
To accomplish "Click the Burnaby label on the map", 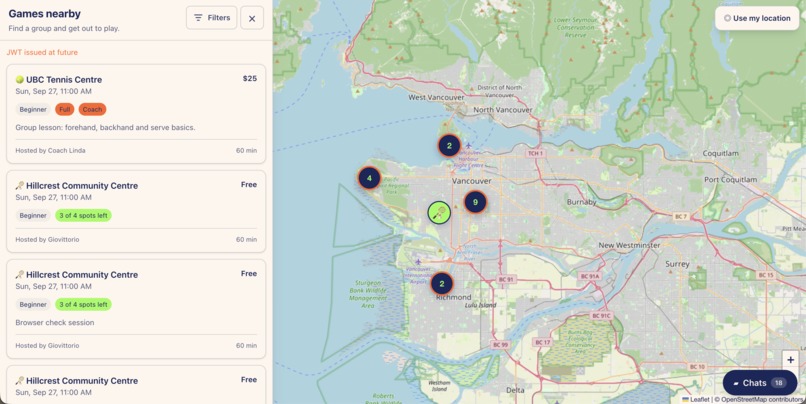I will click(581, 202).
